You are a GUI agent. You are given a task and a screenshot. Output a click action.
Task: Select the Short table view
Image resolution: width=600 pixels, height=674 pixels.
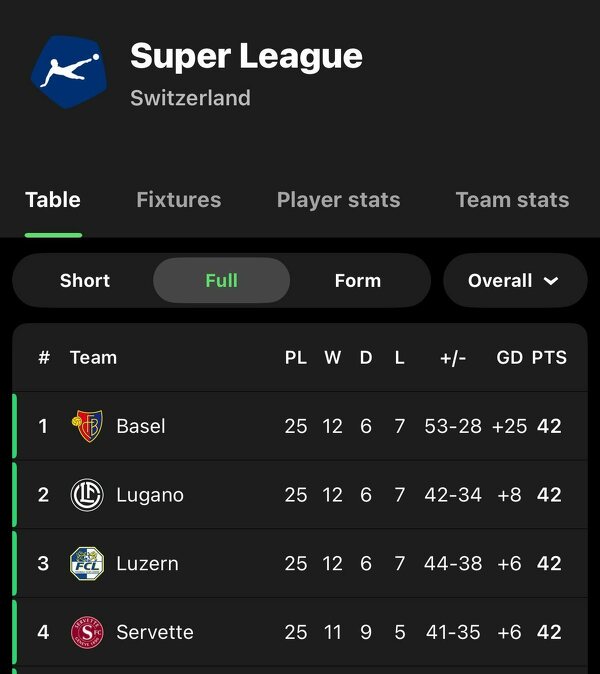[x=85, y=281]
